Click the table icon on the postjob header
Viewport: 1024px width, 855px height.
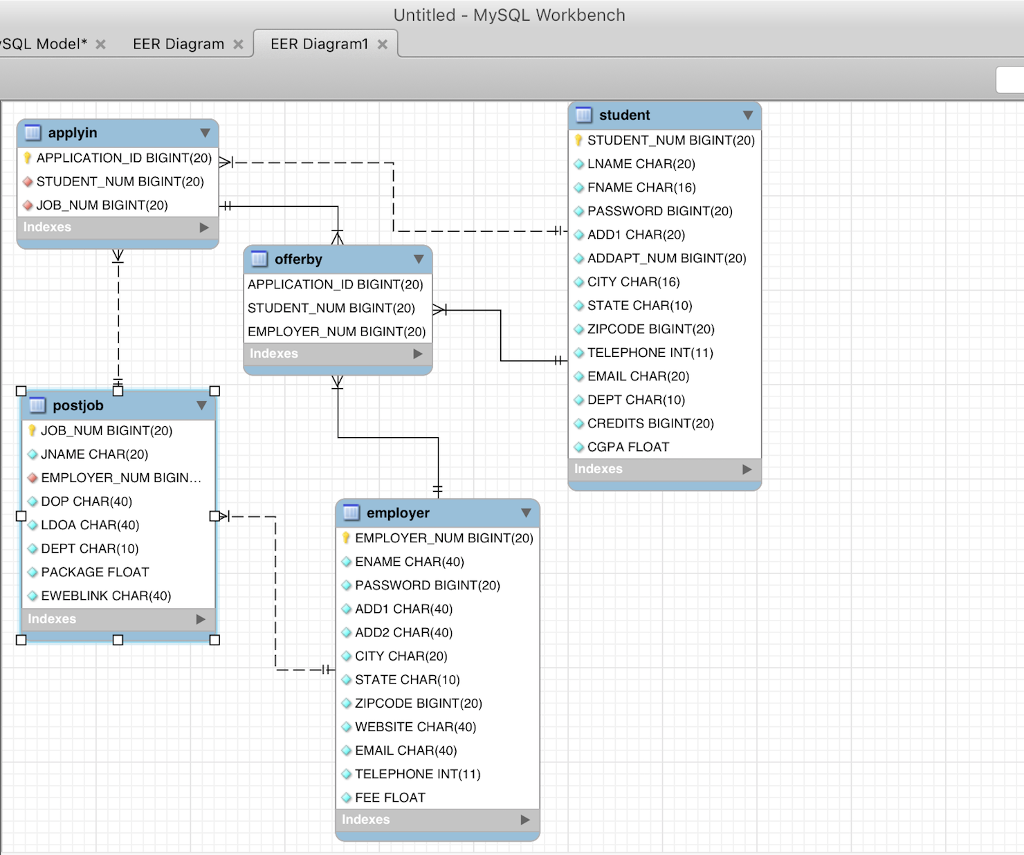pyautogui.click(x=37, y=405)
